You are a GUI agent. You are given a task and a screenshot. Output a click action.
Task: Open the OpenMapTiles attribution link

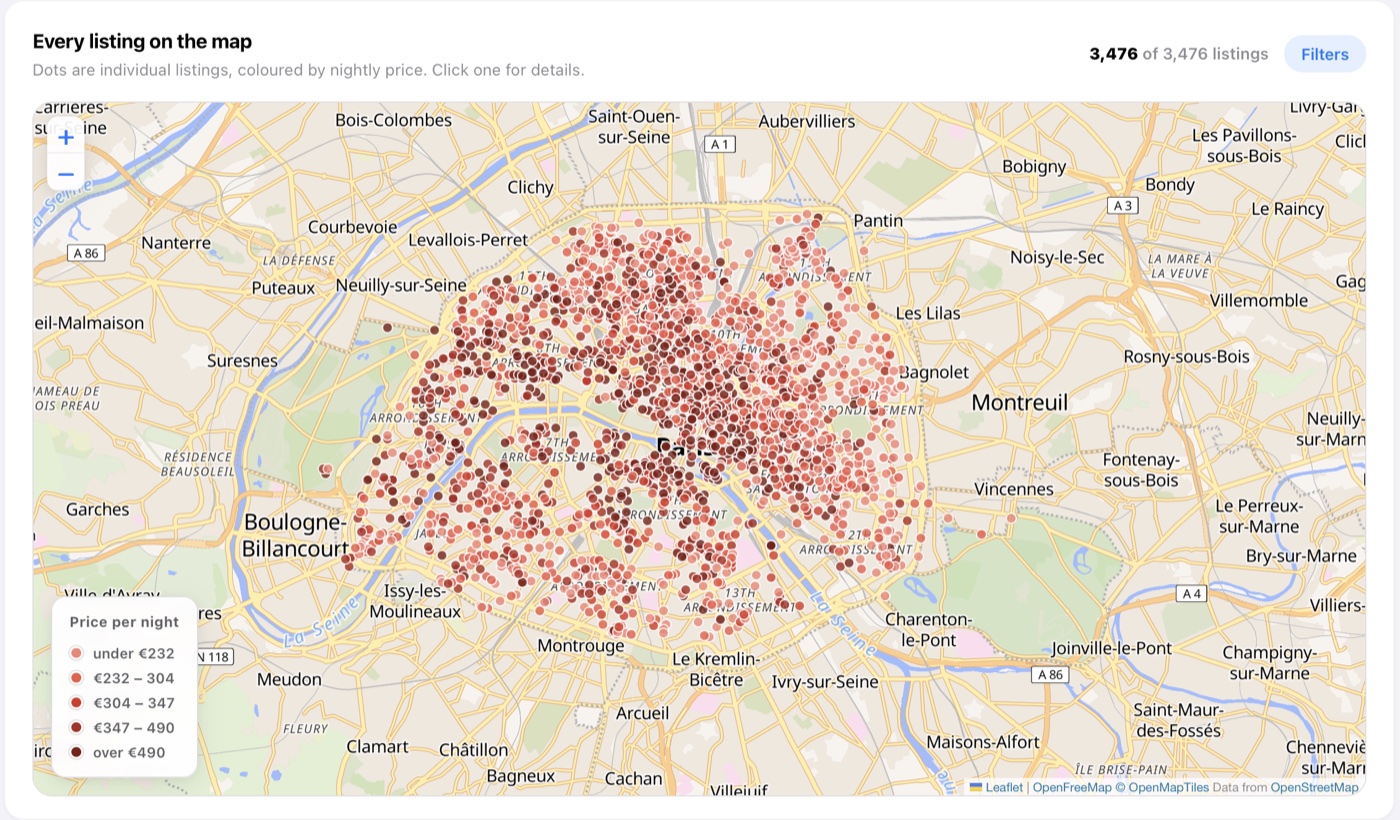pyautogui.click(x=1162, y=787)
